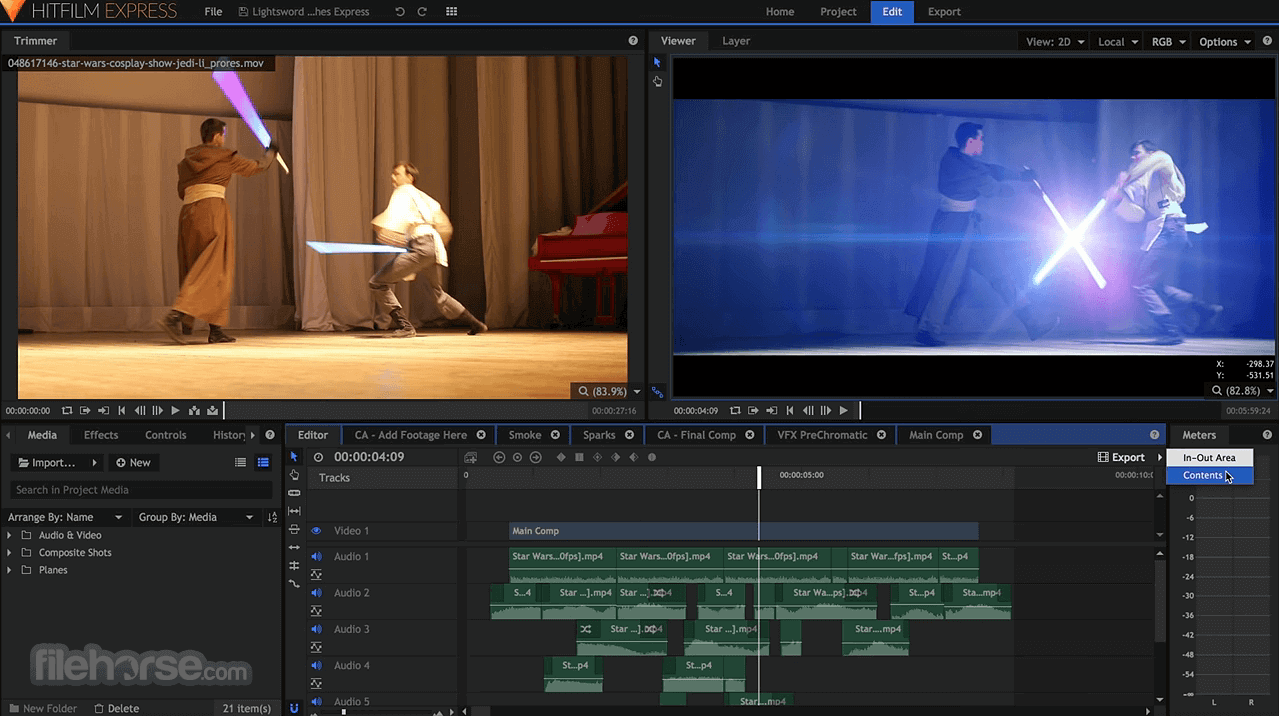The image size is (1279, 716).
Task: Click the New button in the Media panel
Action: click(133, 462)
